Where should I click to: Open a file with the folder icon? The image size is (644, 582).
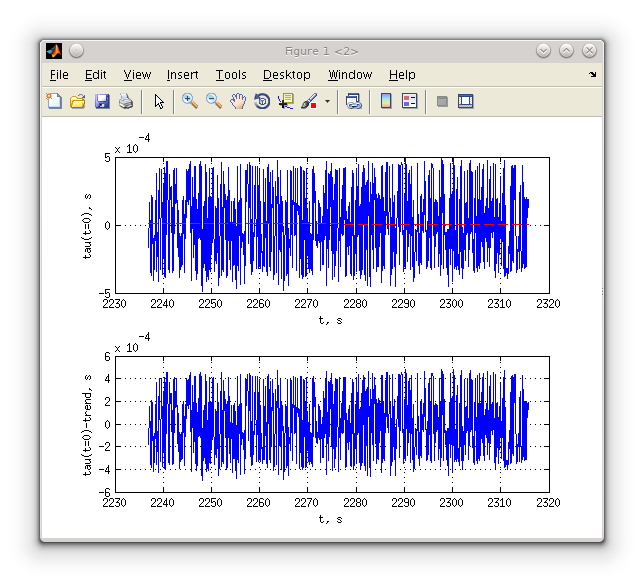click(78, 101)
